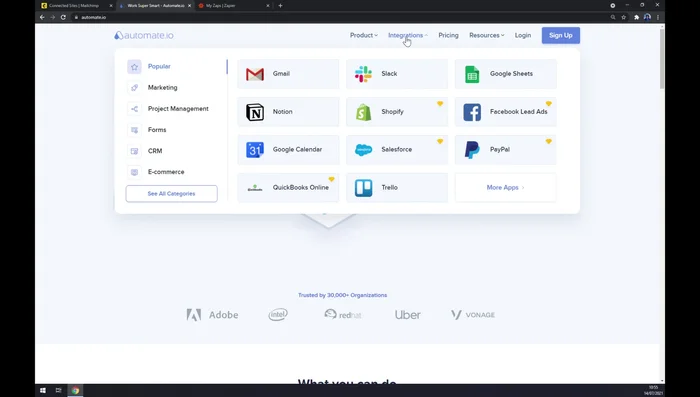Bookmark this page with star icon
This screenshot has width=700, height=397.
(x=624, y=17)
